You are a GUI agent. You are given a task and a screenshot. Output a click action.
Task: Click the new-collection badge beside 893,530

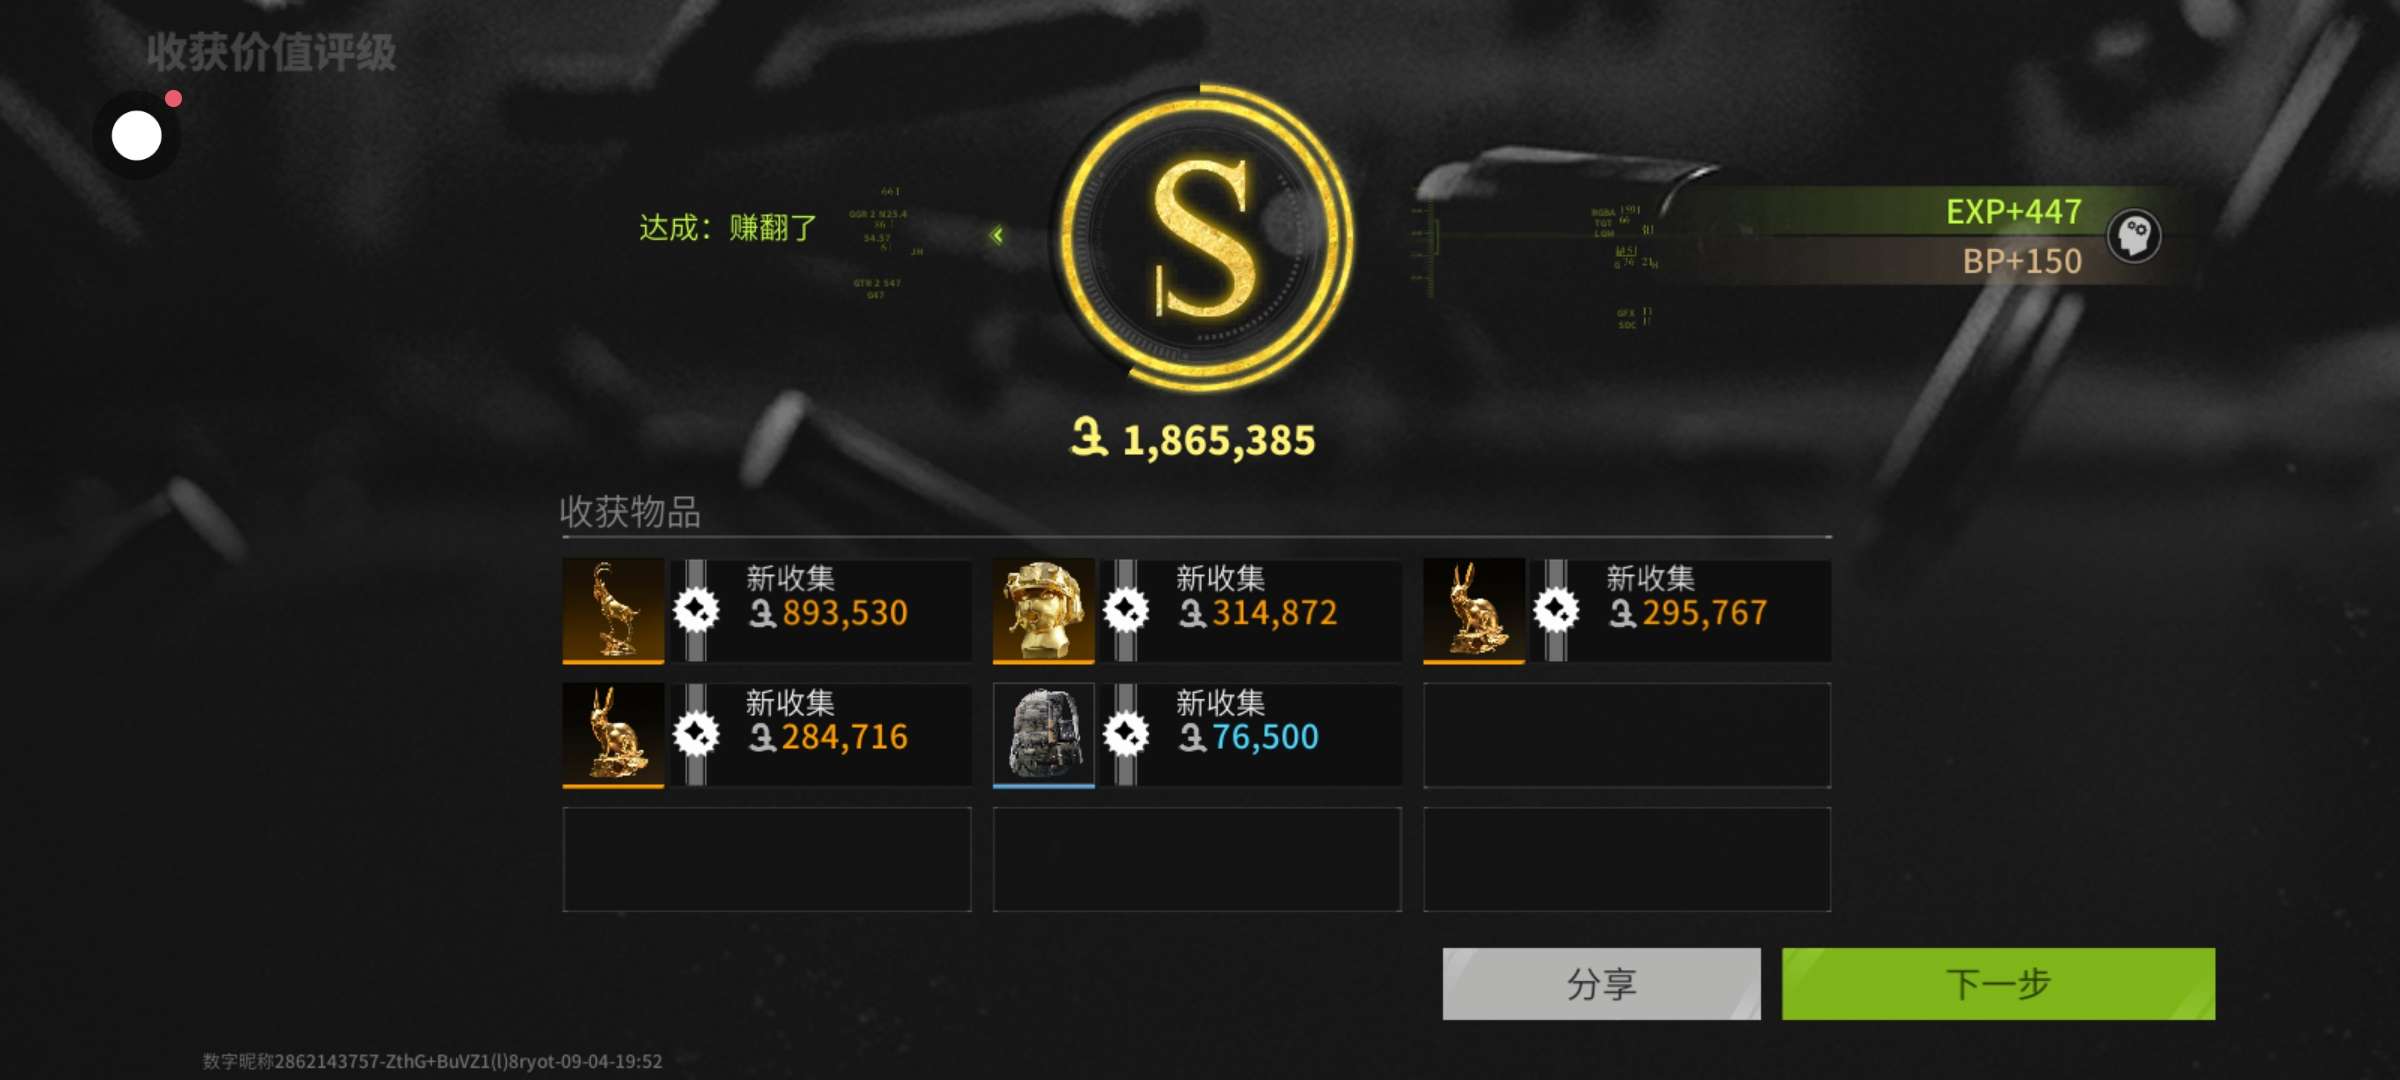696,610
